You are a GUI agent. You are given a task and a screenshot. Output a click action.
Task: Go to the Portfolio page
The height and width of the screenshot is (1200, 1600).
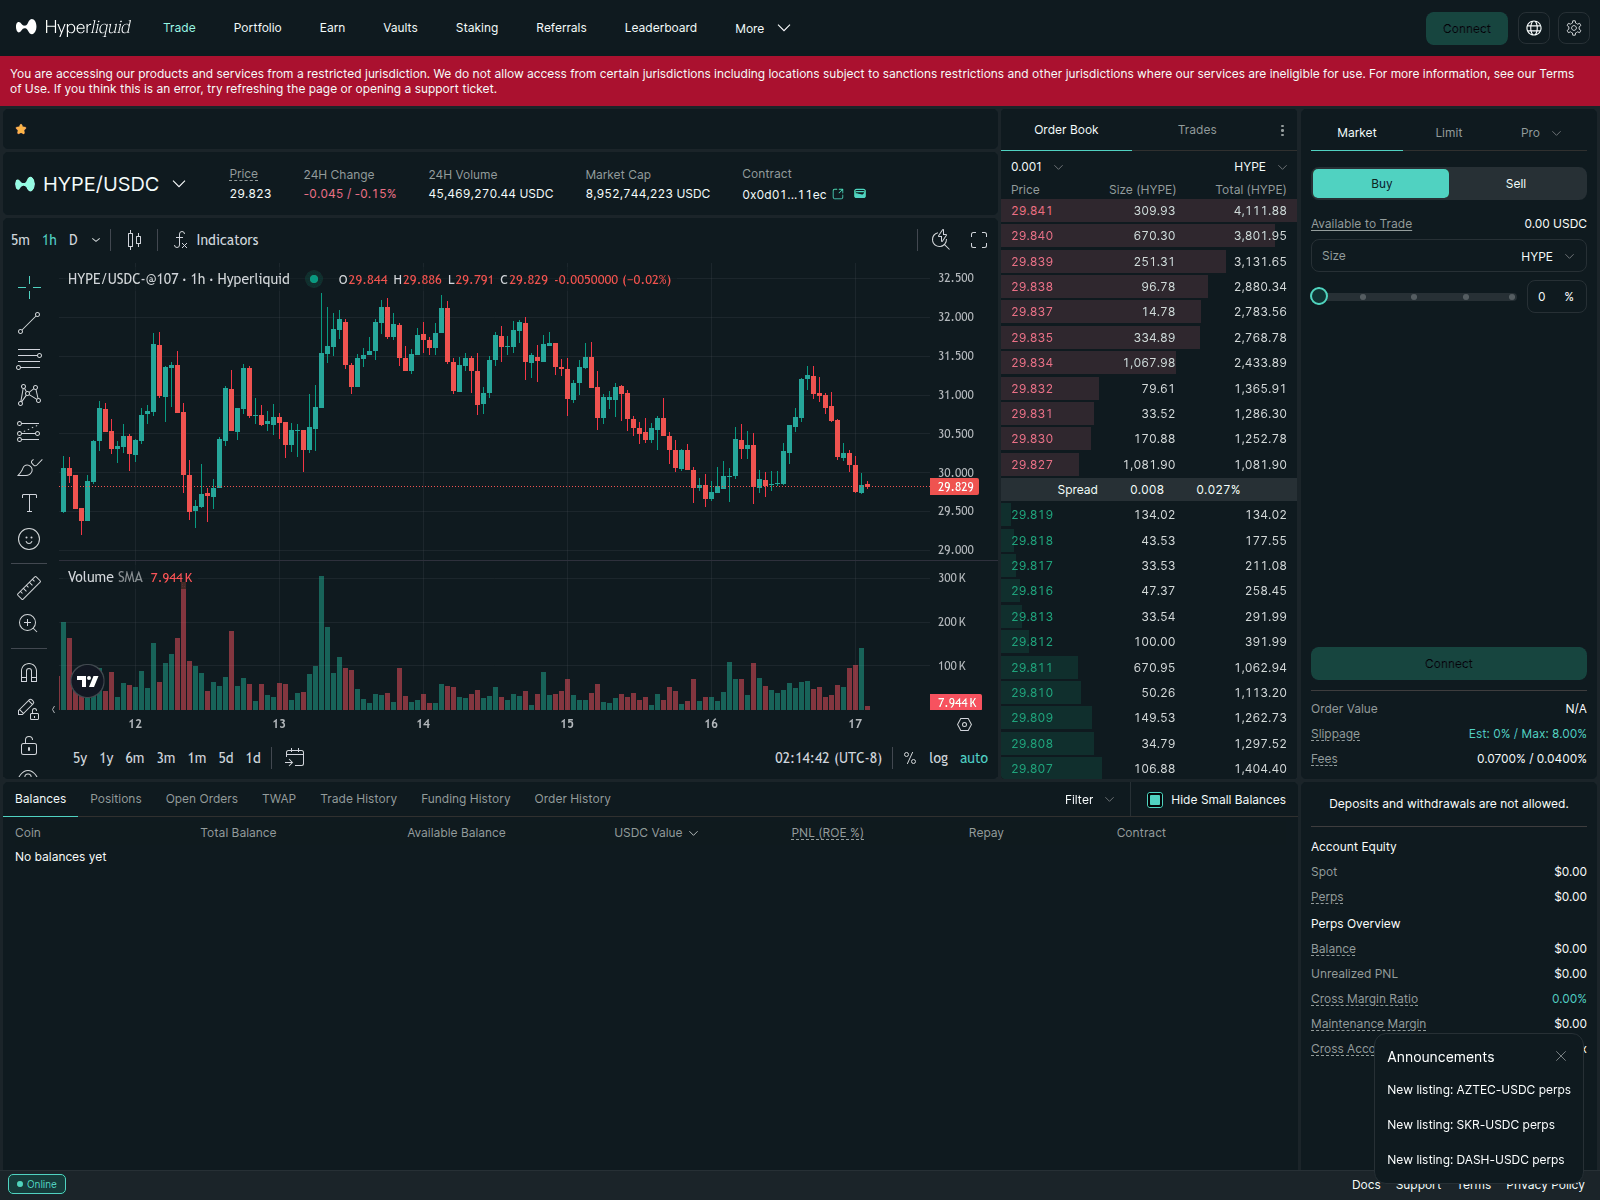click(x=257, y=28)
